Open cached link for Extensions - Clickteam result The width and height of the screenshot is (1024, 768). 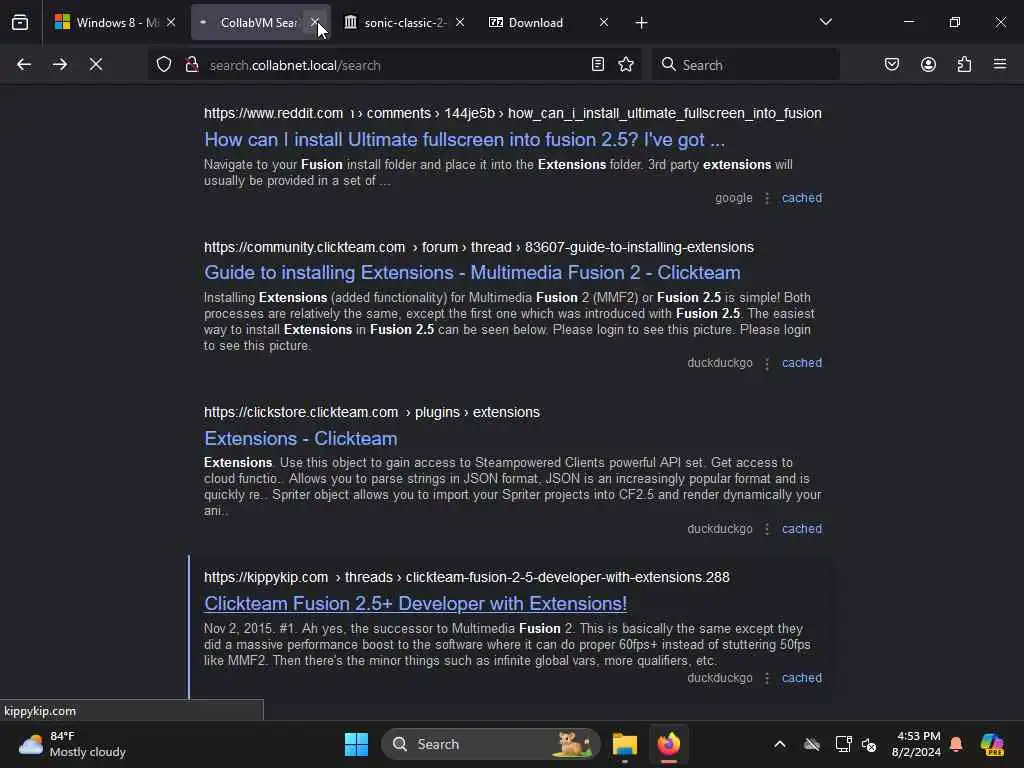pos(802,529)
